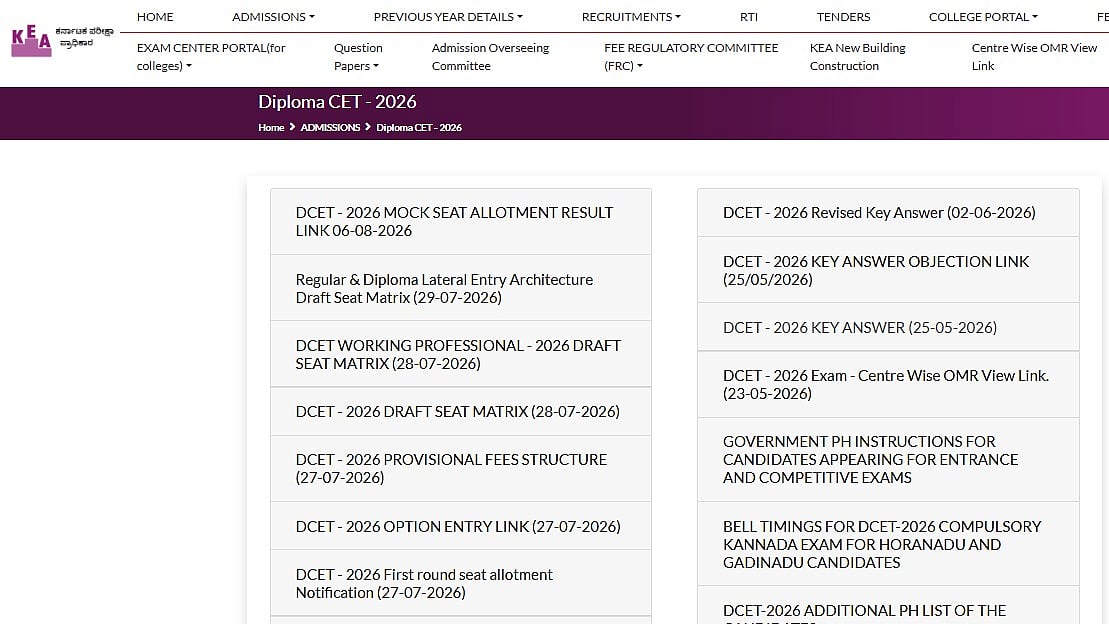The height and width of the screenshot is (624, 1109).
Task: Open DCET 2026 Option Entry Link
Action: 460,526
